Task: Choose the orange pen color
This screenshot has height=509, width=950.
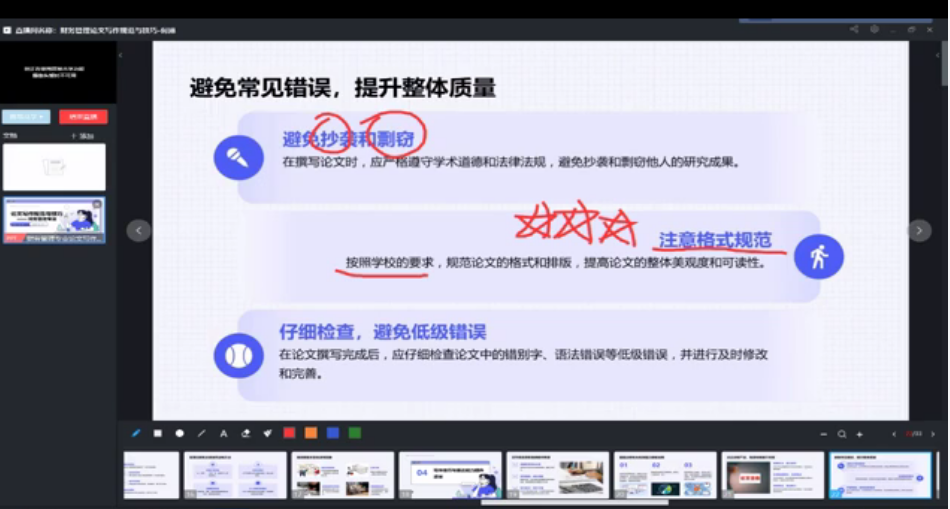Action: click(x=311, y=433)
